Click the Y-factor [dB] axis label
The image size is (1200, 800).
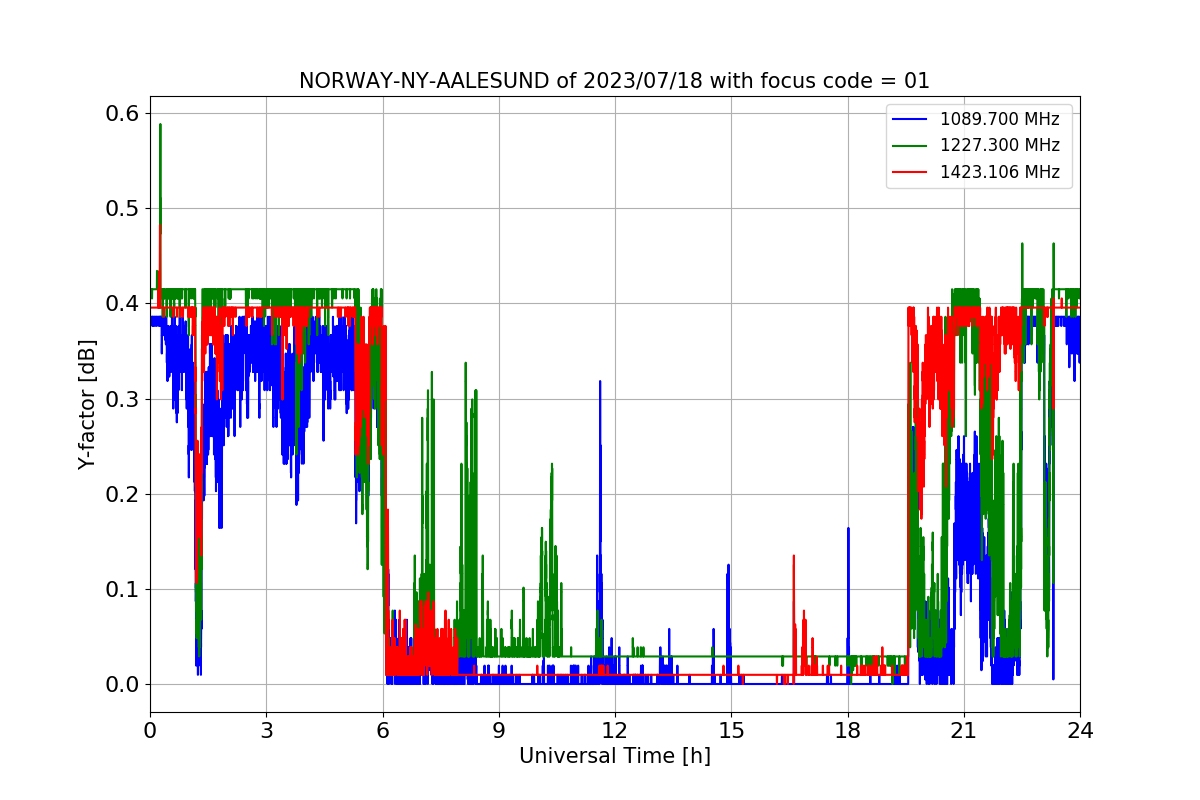pos(88,404)
